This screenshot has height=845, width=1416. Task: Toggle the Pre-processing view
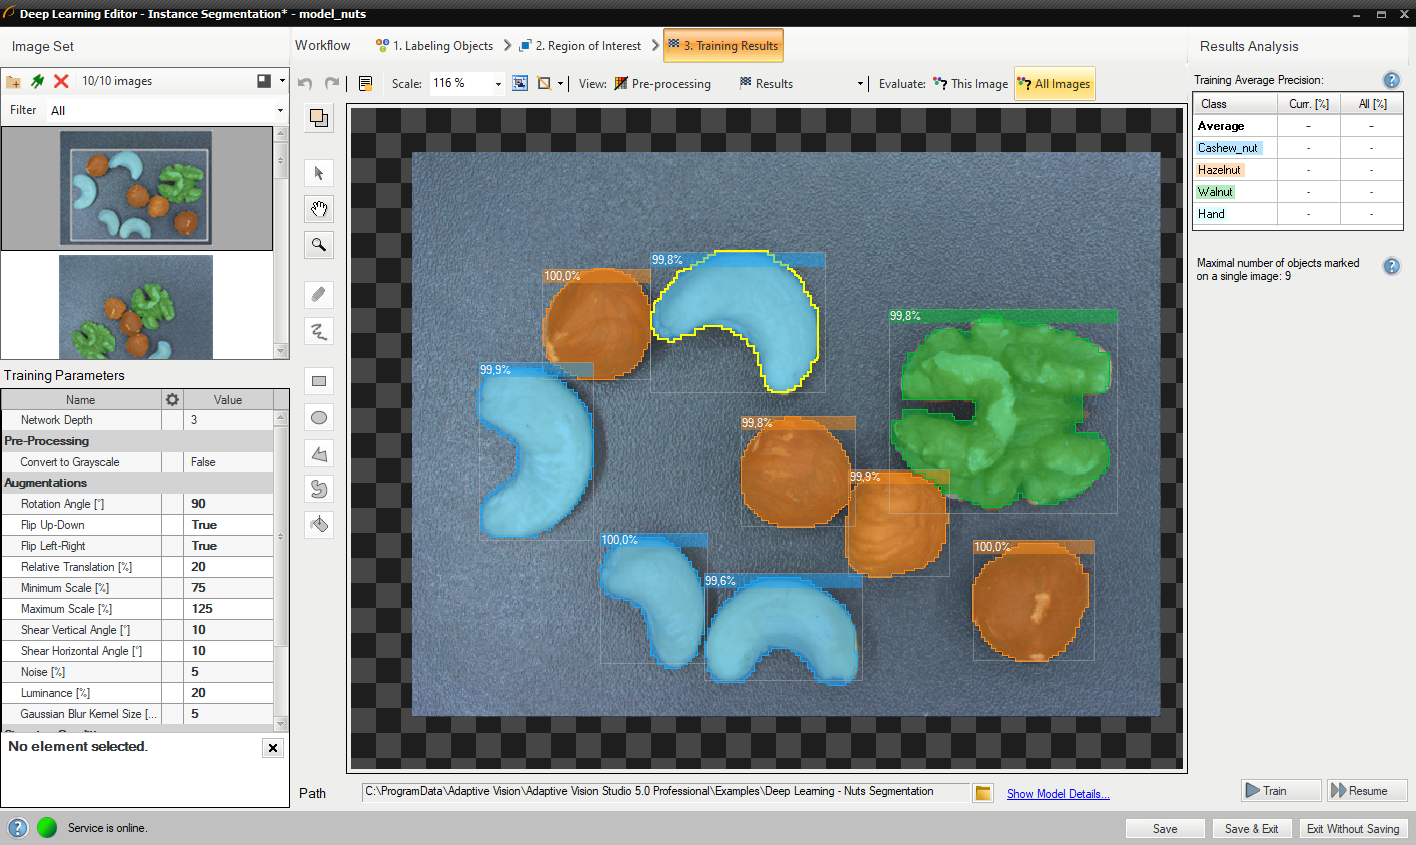click(x=662, y=84)
